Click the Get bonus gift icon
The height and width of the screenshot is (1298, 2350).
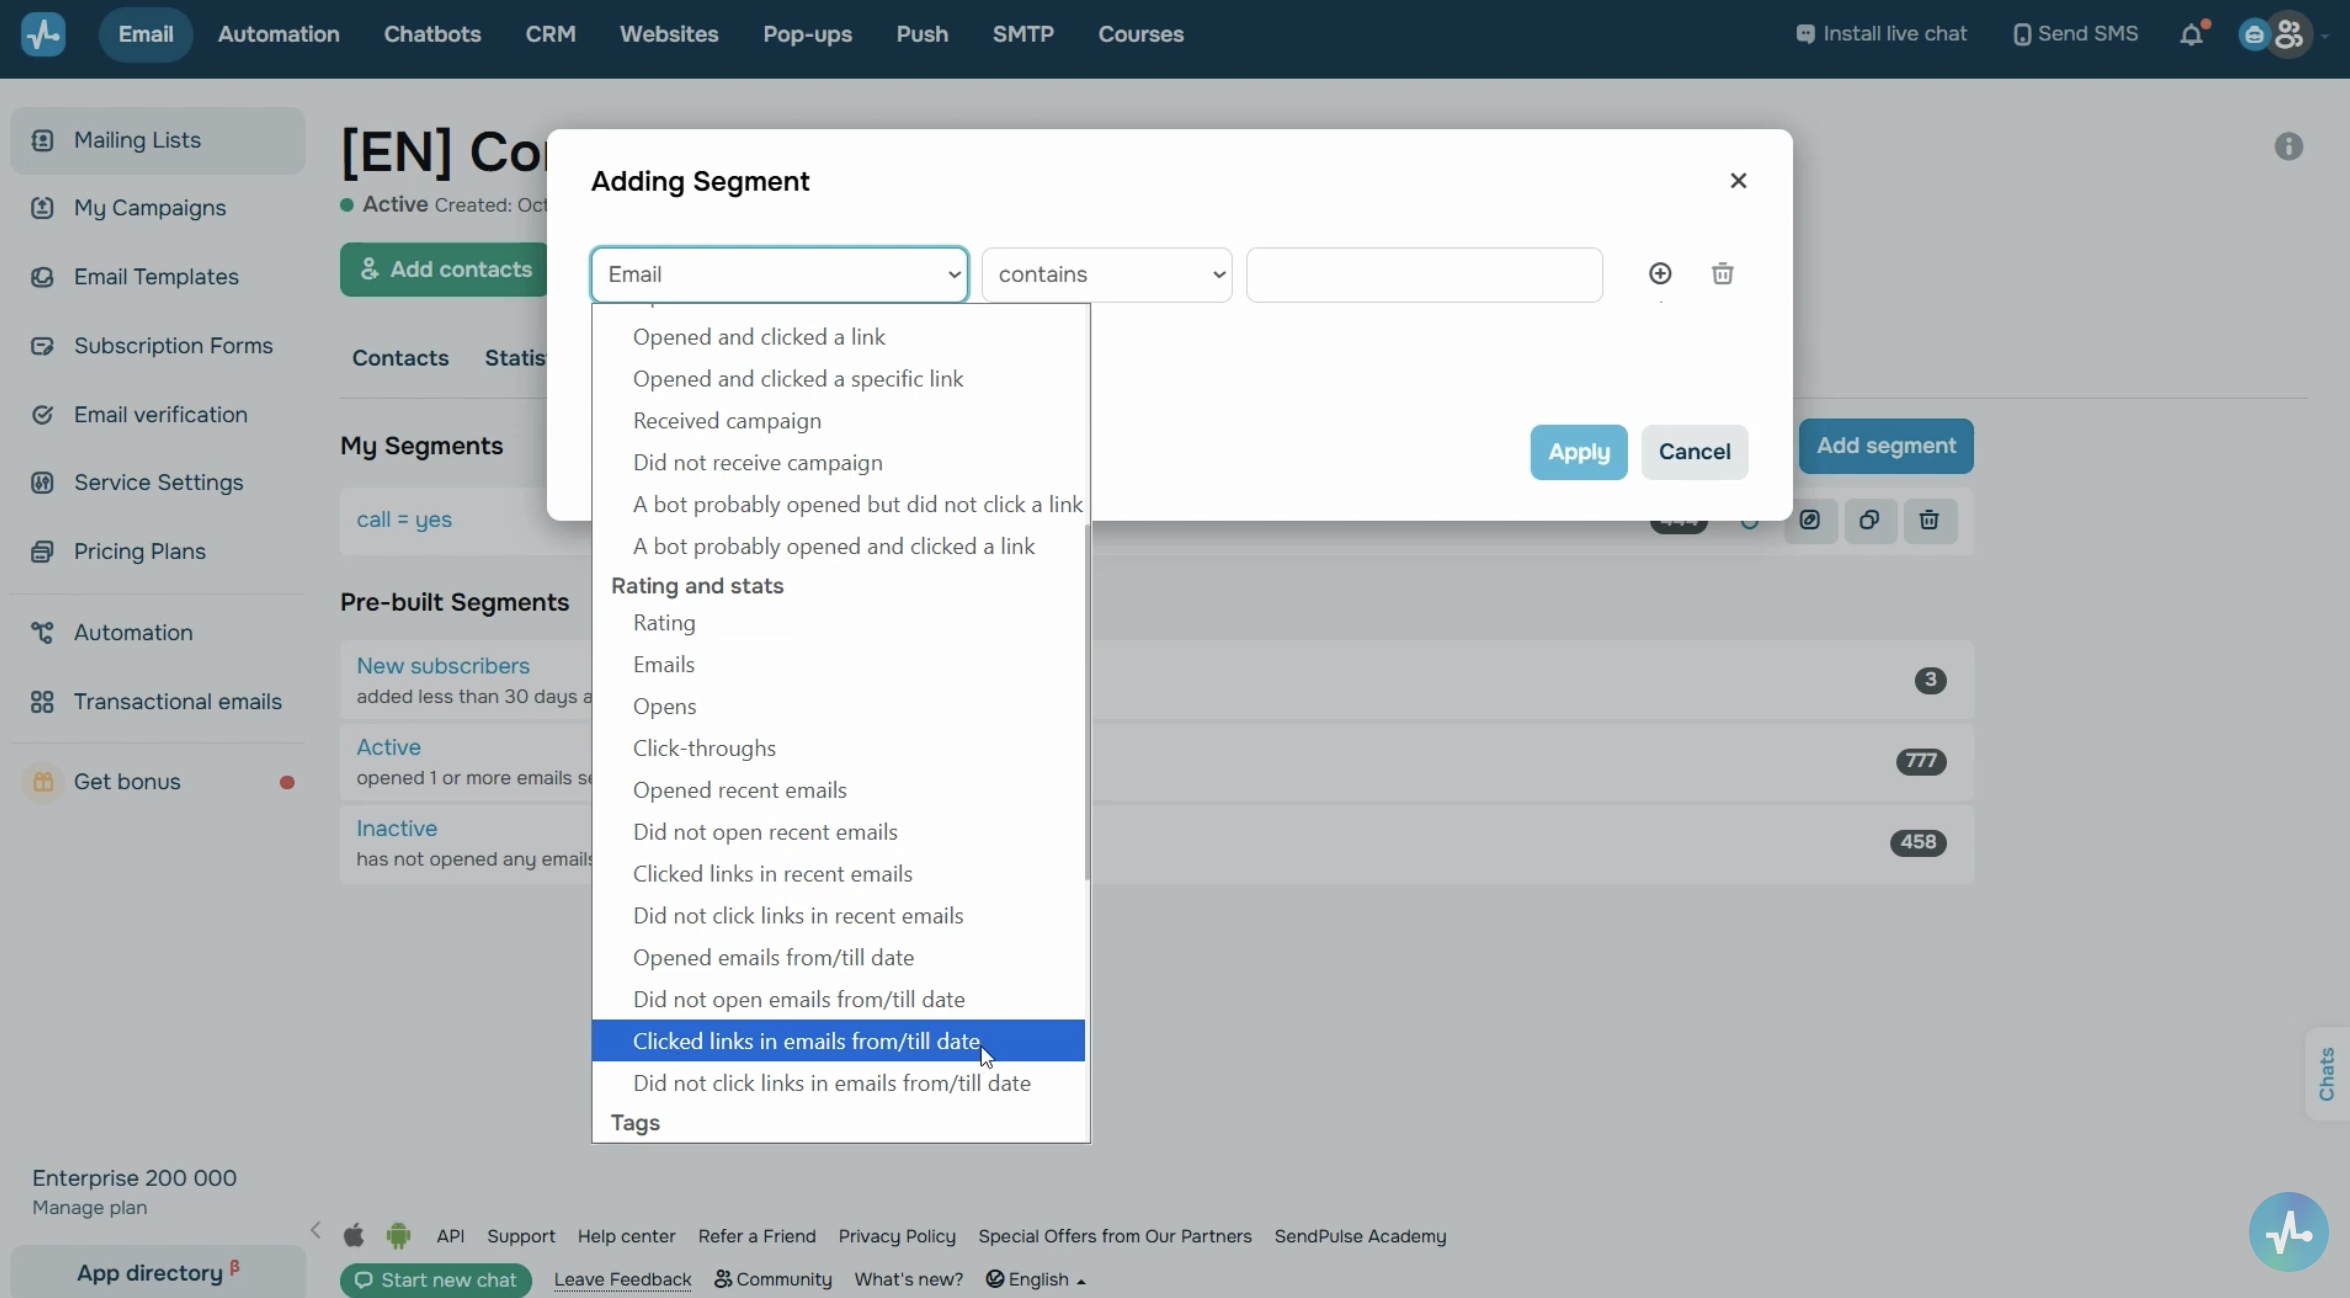(x=42, y=782)
